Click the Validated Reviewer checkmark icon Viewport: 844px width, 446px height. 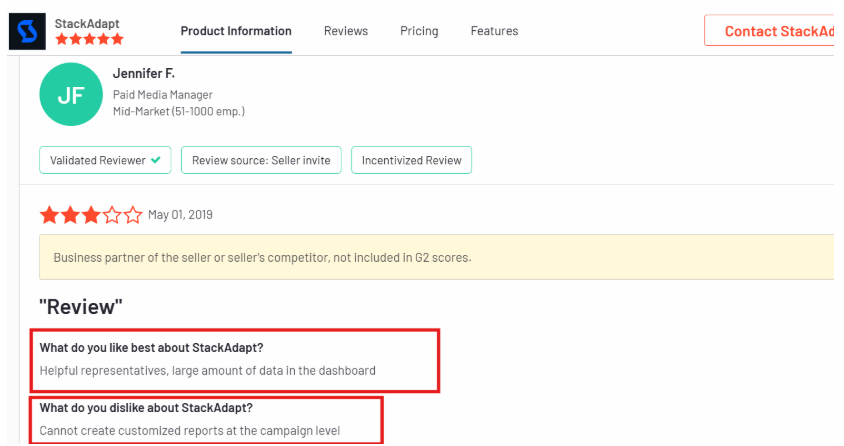[156, 160]
